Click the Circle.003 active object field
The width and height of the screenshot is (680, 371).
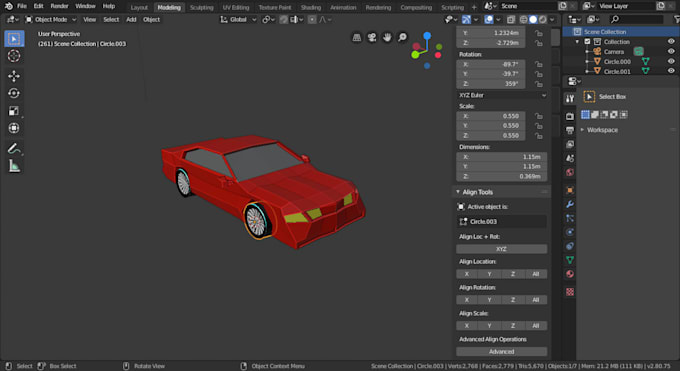pos(502,222)
